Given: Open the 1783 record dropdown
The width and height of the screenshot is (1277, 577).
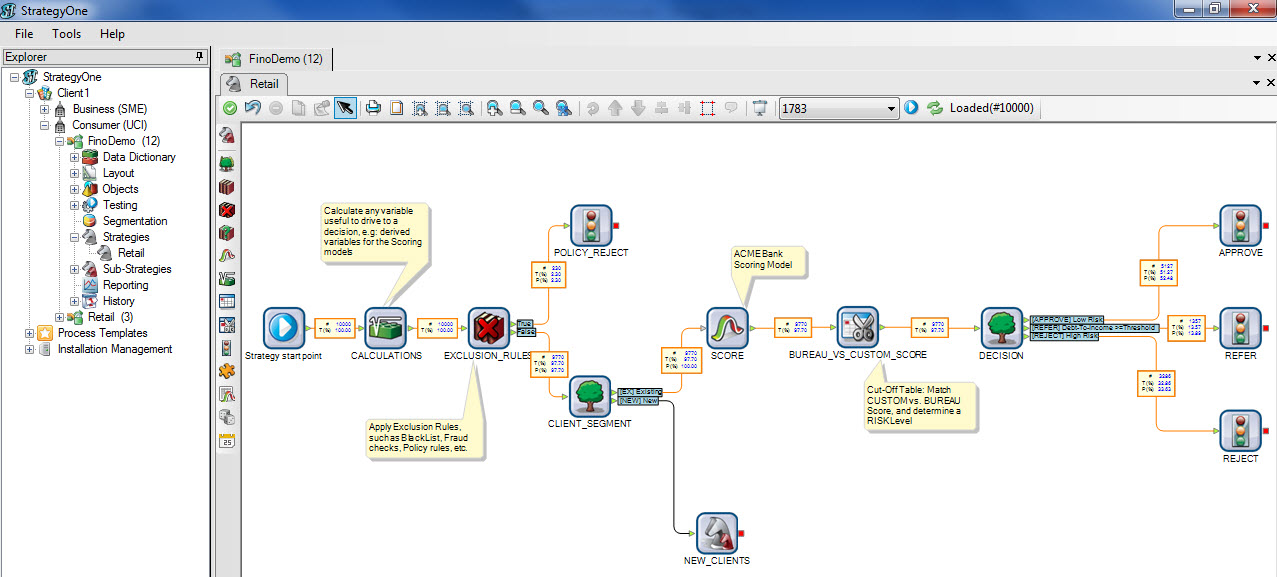Looking at the screenshot, I should pos(892,109).
